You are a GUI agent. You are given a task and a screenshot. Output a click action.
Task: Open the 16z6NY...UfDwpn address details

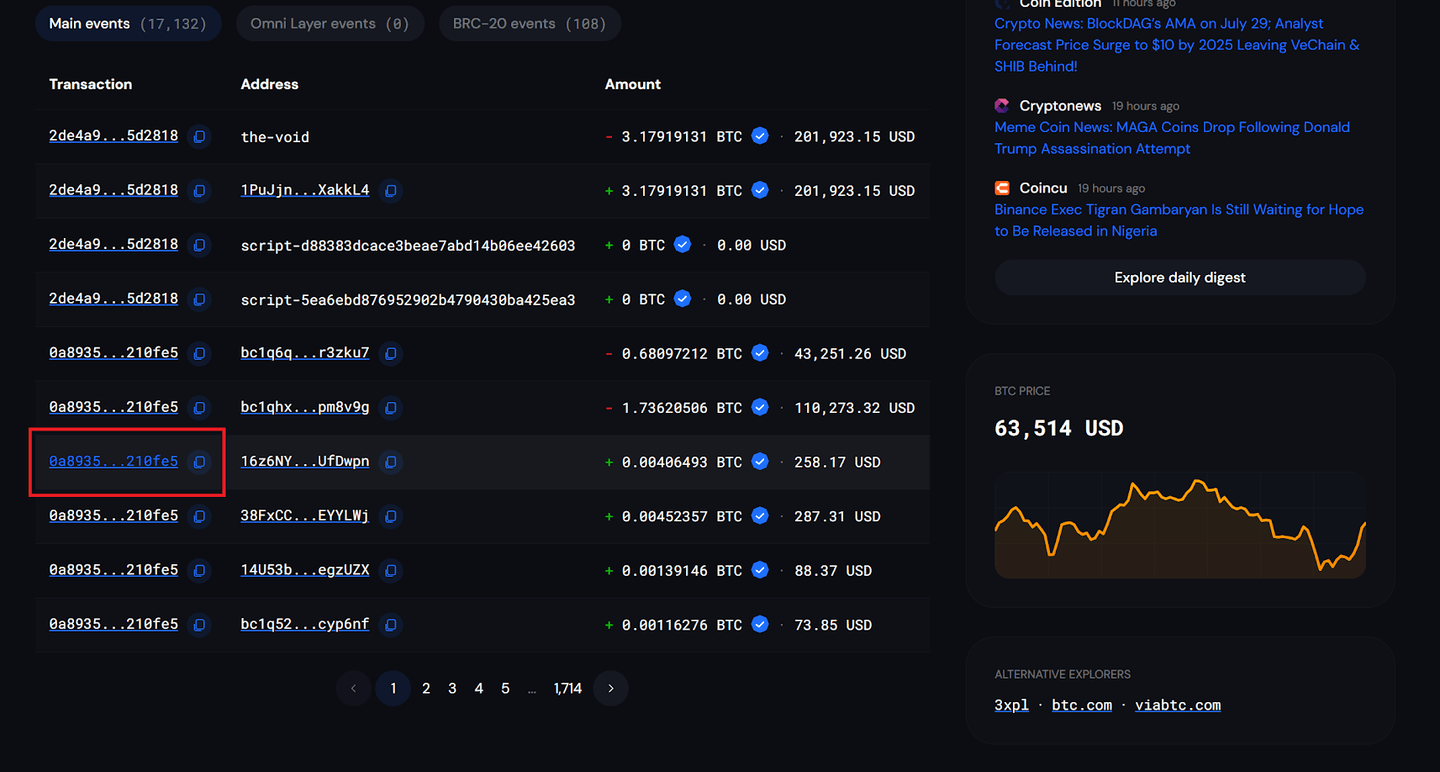305,461
